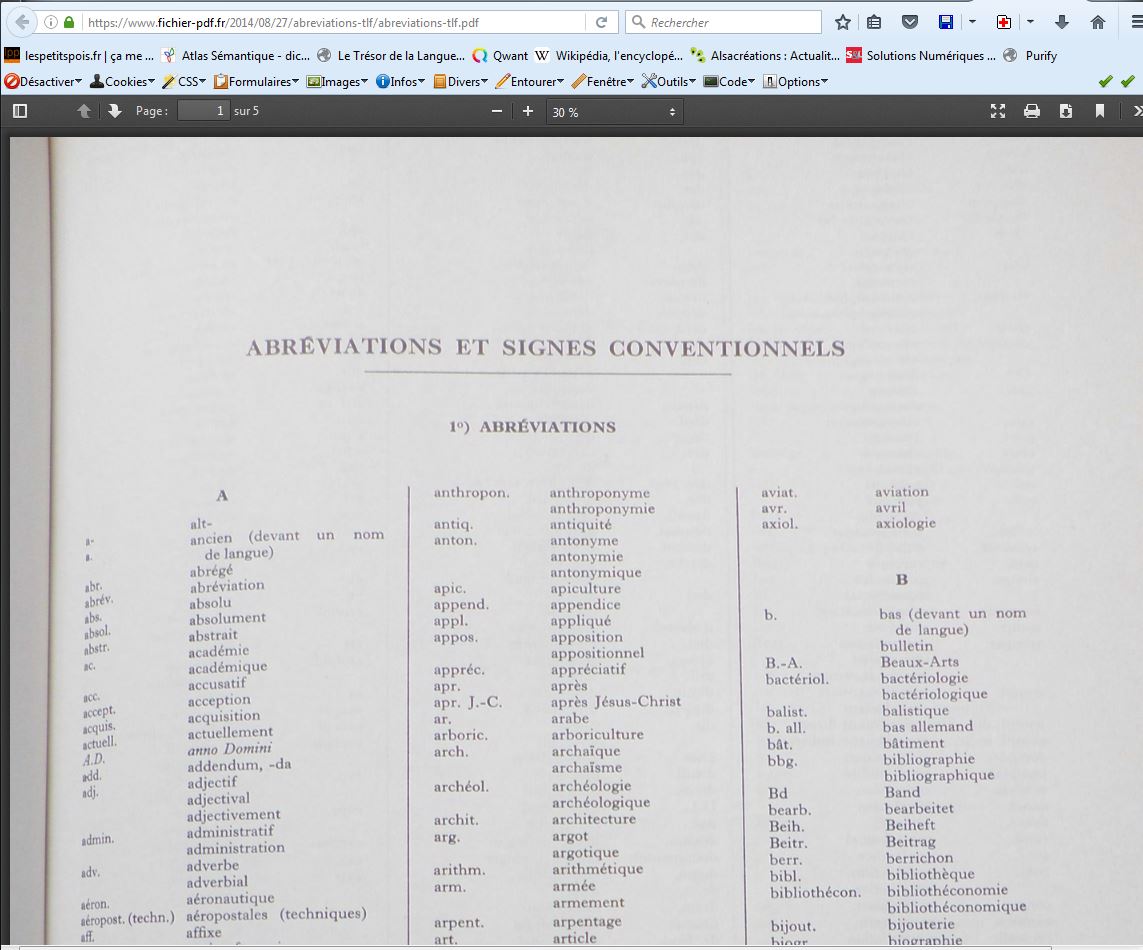Click first green validation checkmark icon

(1106, 82)
